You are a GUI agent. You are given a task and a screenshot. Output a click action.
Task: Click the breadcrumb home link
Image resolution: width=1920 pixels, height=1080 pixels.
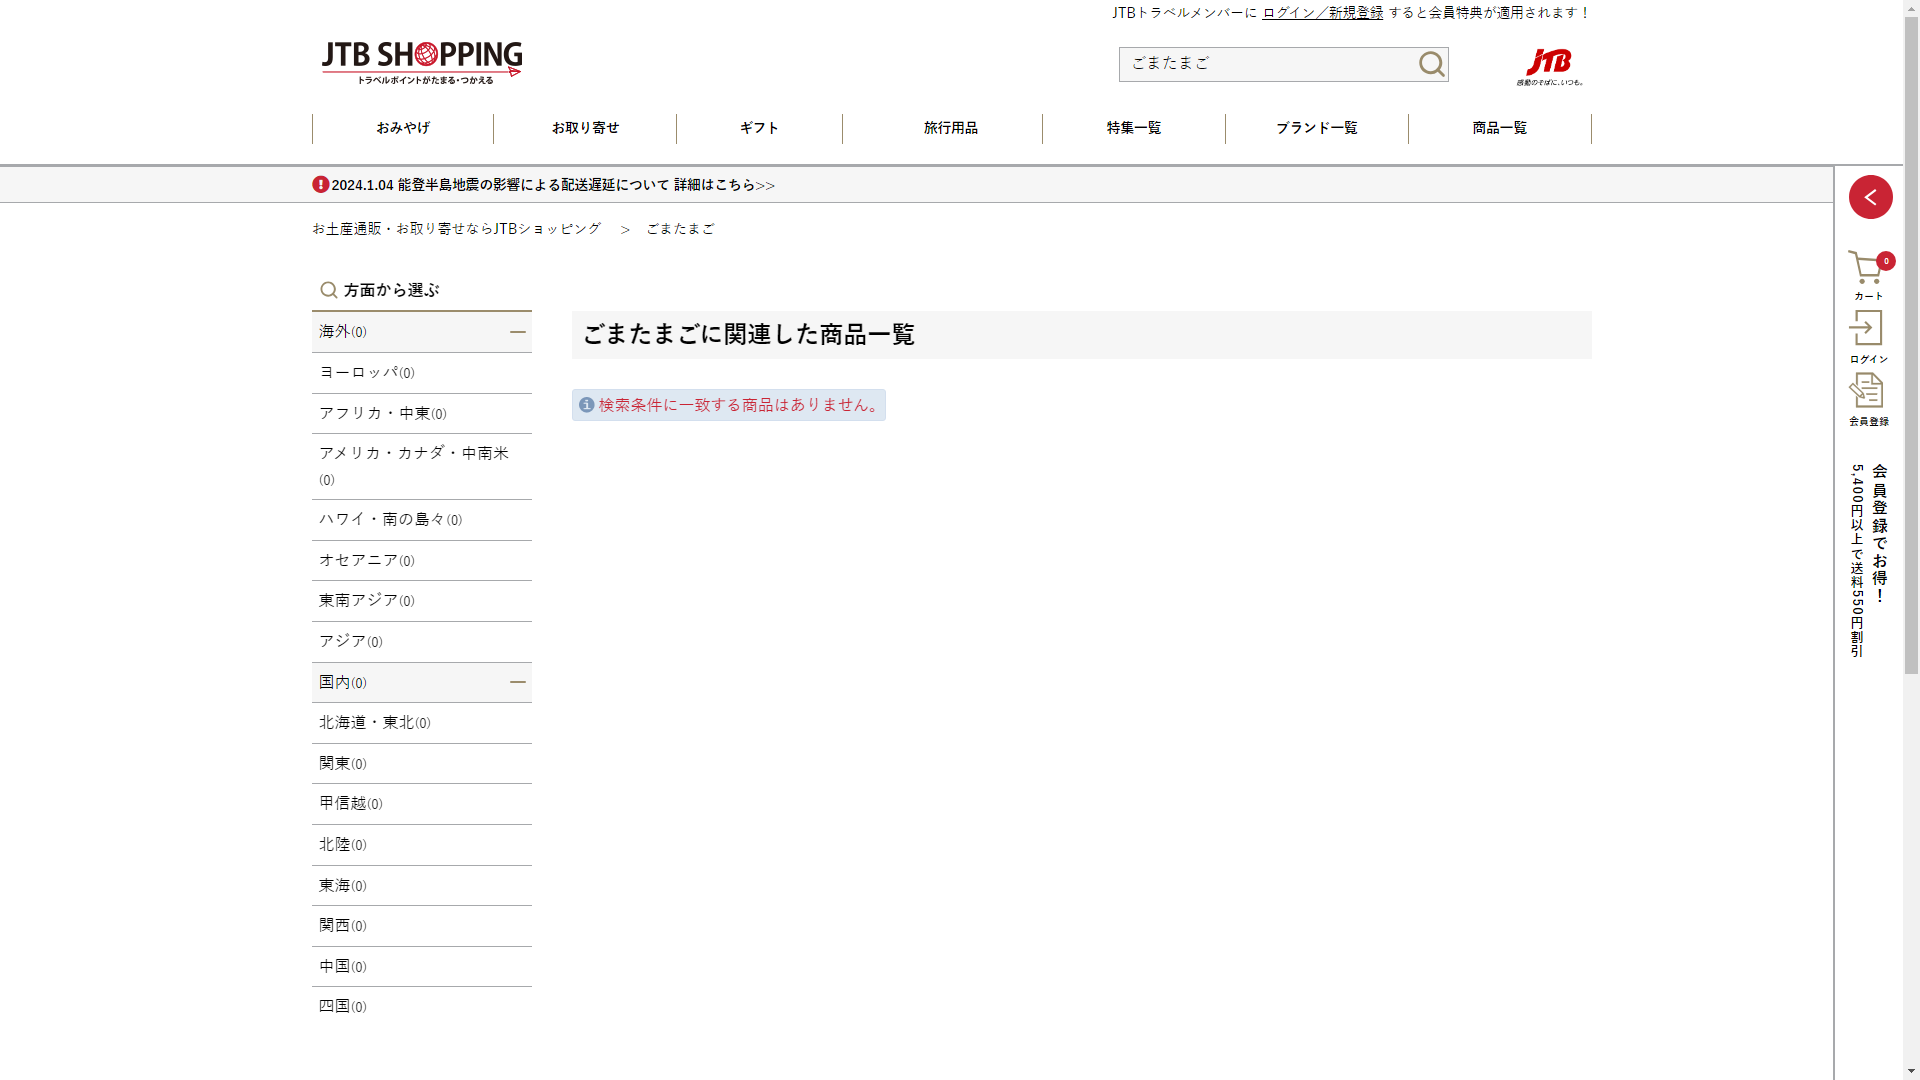[456, 229]
